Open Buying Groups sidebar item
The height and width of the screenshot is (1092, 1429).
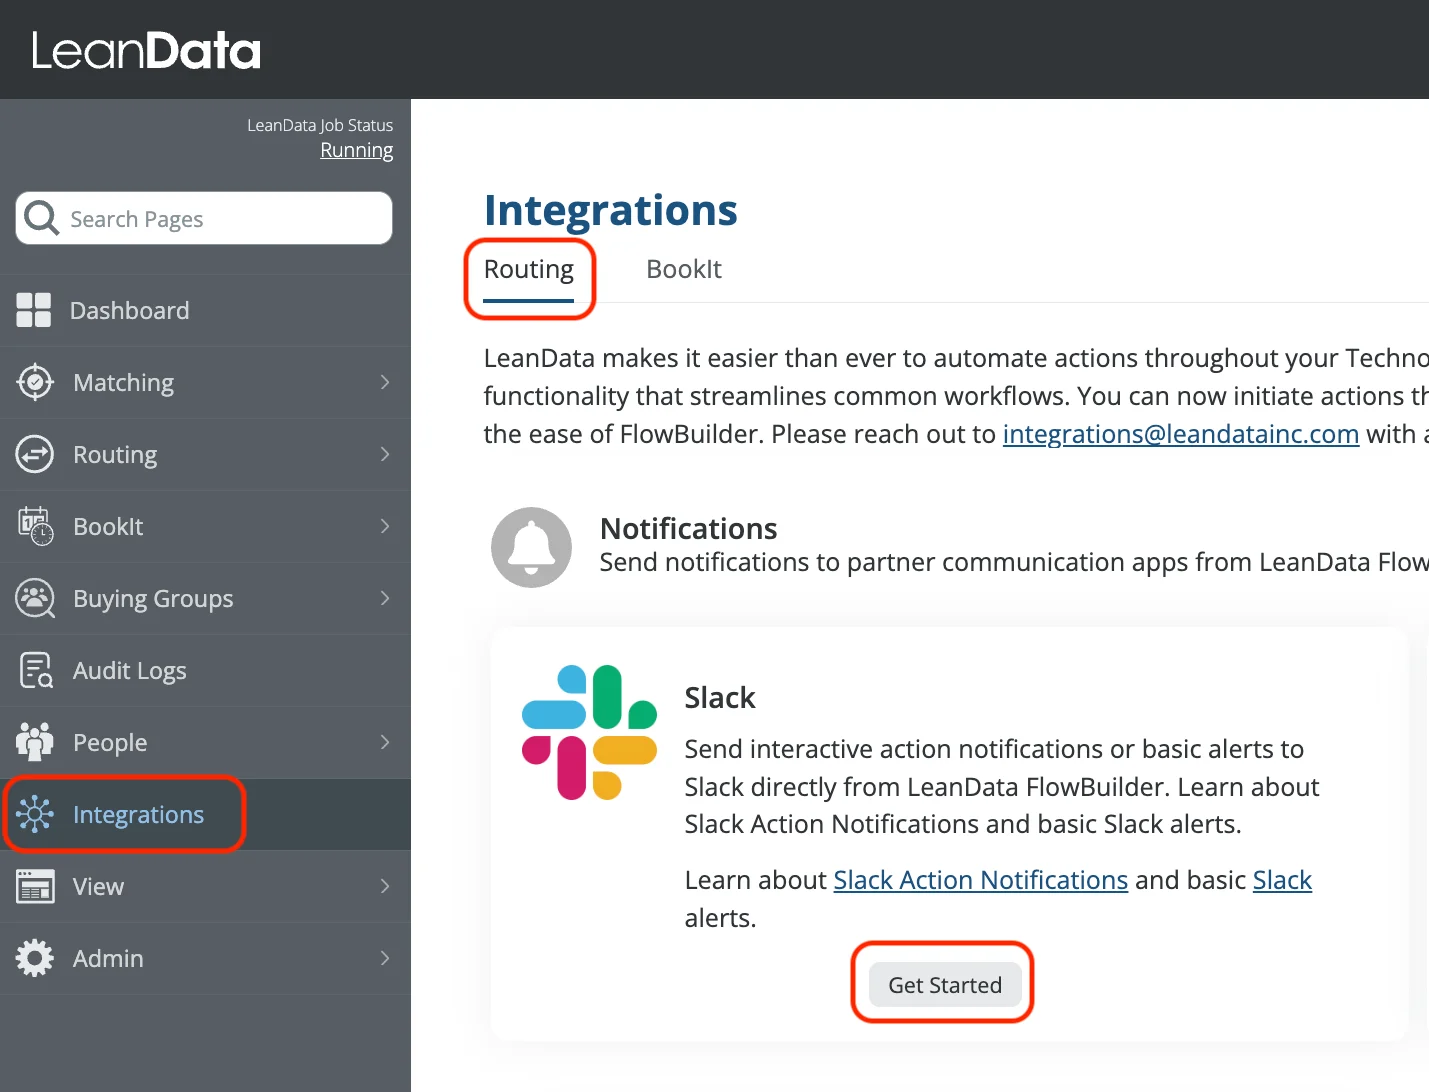coord(205,598)
